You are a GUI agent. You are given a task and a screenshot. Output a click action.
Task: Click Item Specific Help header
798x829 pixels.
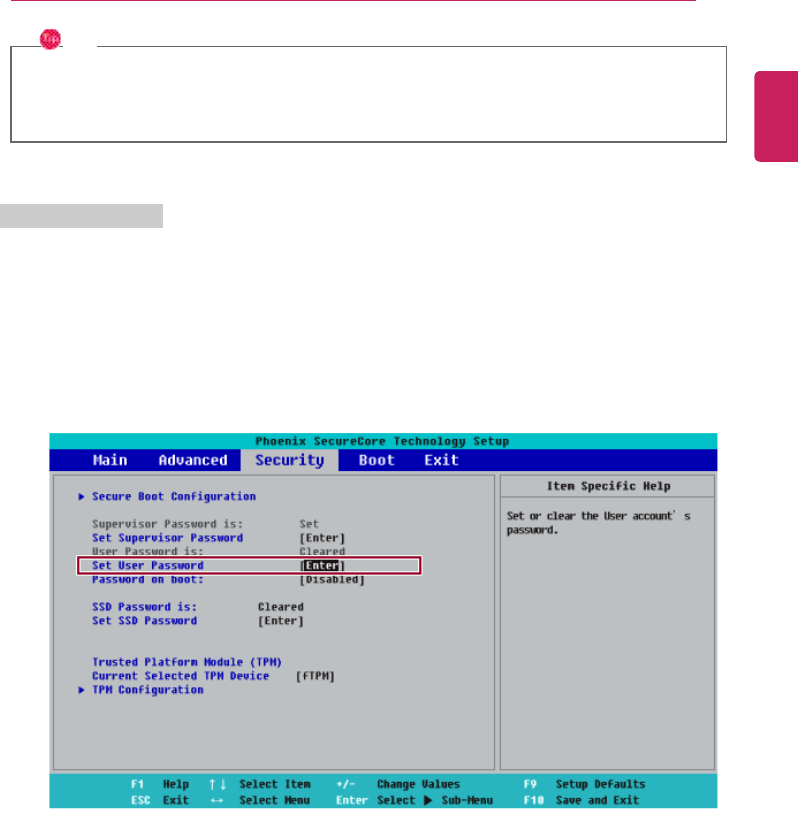point(608,486)
